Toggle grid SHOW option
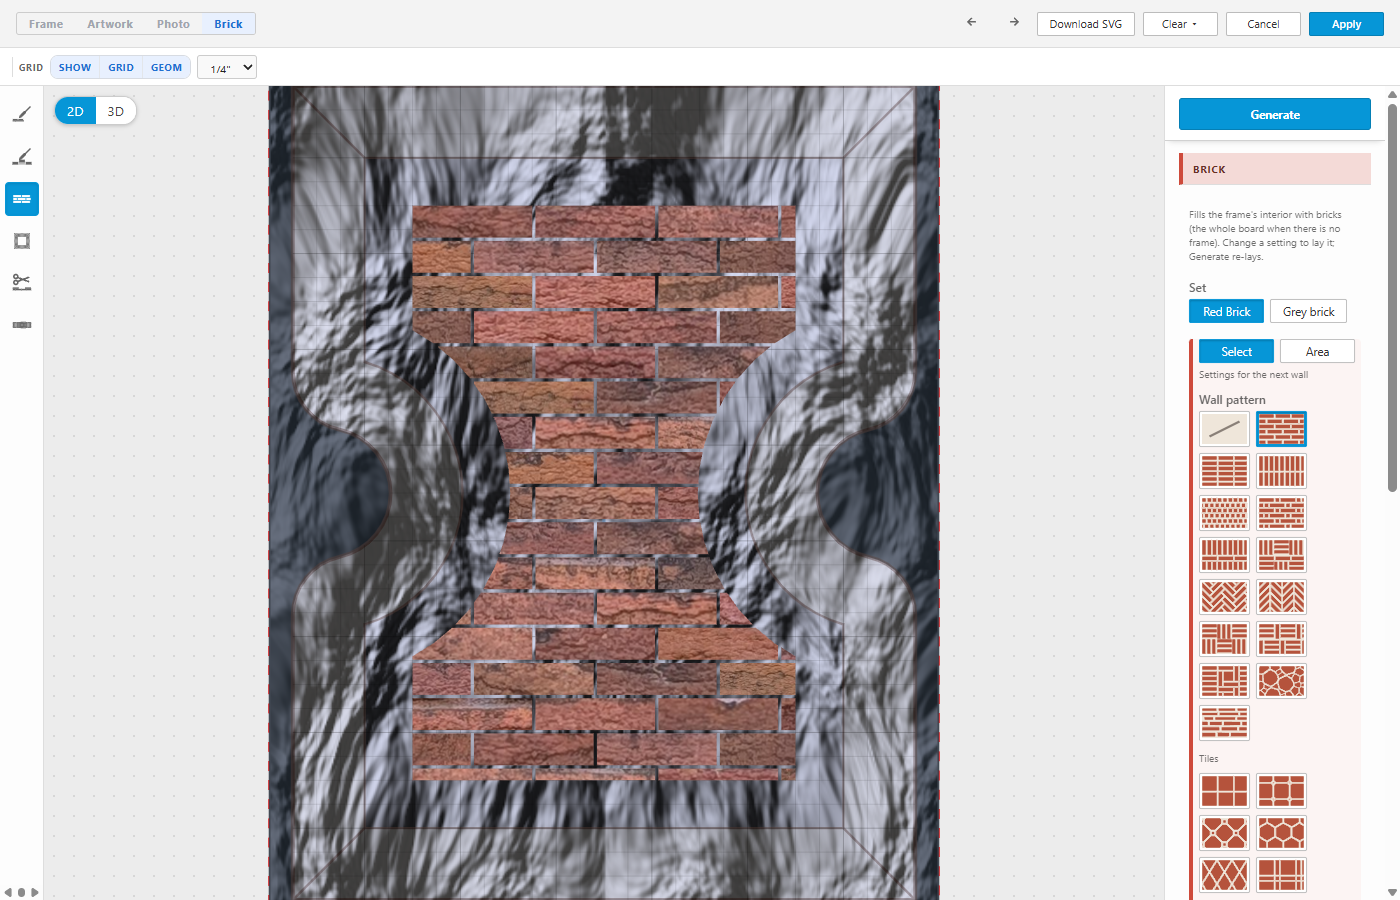1400x900 pixels. (75, 68)
